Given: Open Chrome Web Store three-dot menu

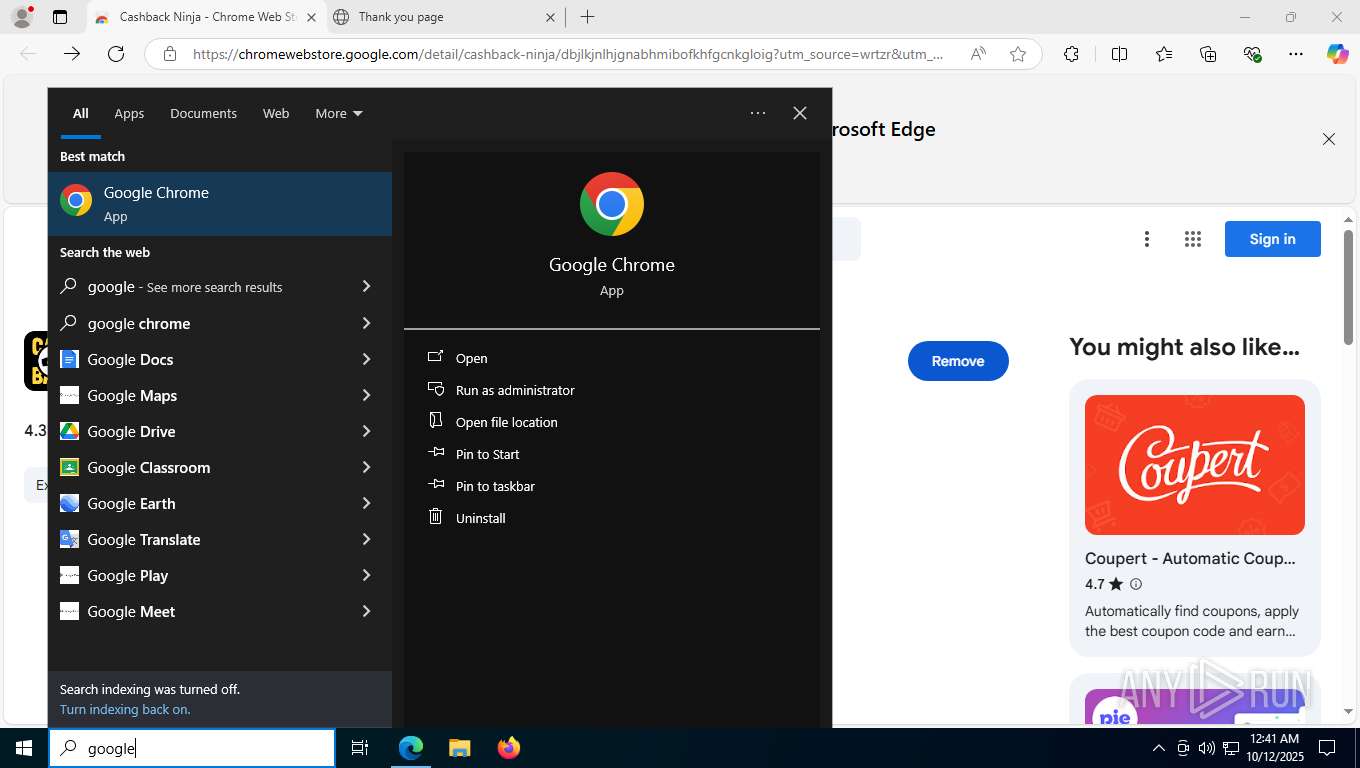Looking at the screenshot, I should pyautogui.click(x=1147, y=239).
